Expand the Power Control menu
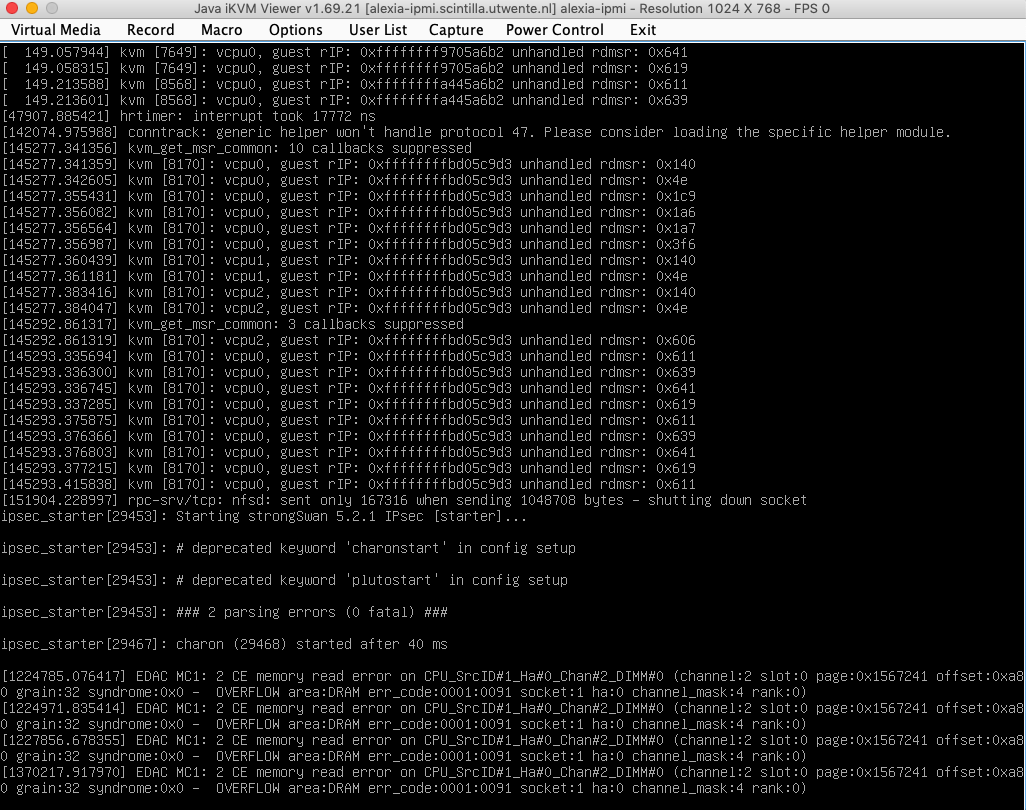The height and width of the screenshot is (810, 1026). coord(554,30)
